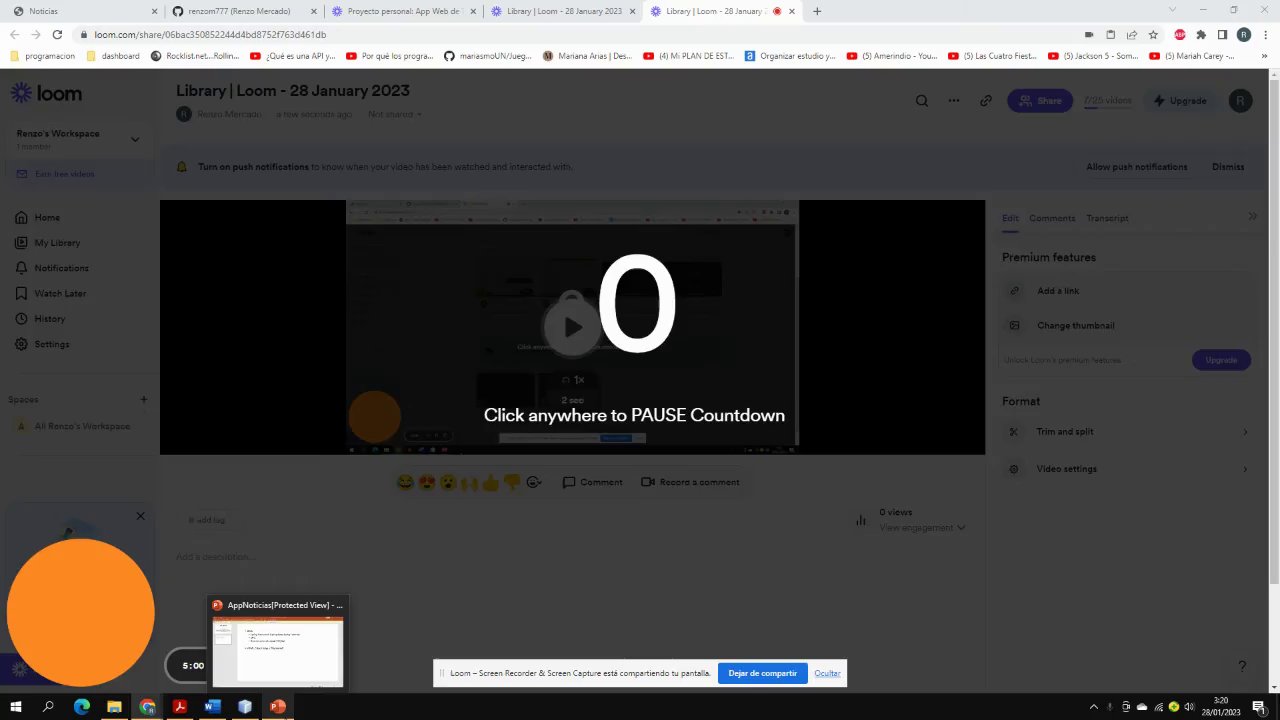
Task: Click the search magnifier icon in Loom header
Action: tap(922, 100)
